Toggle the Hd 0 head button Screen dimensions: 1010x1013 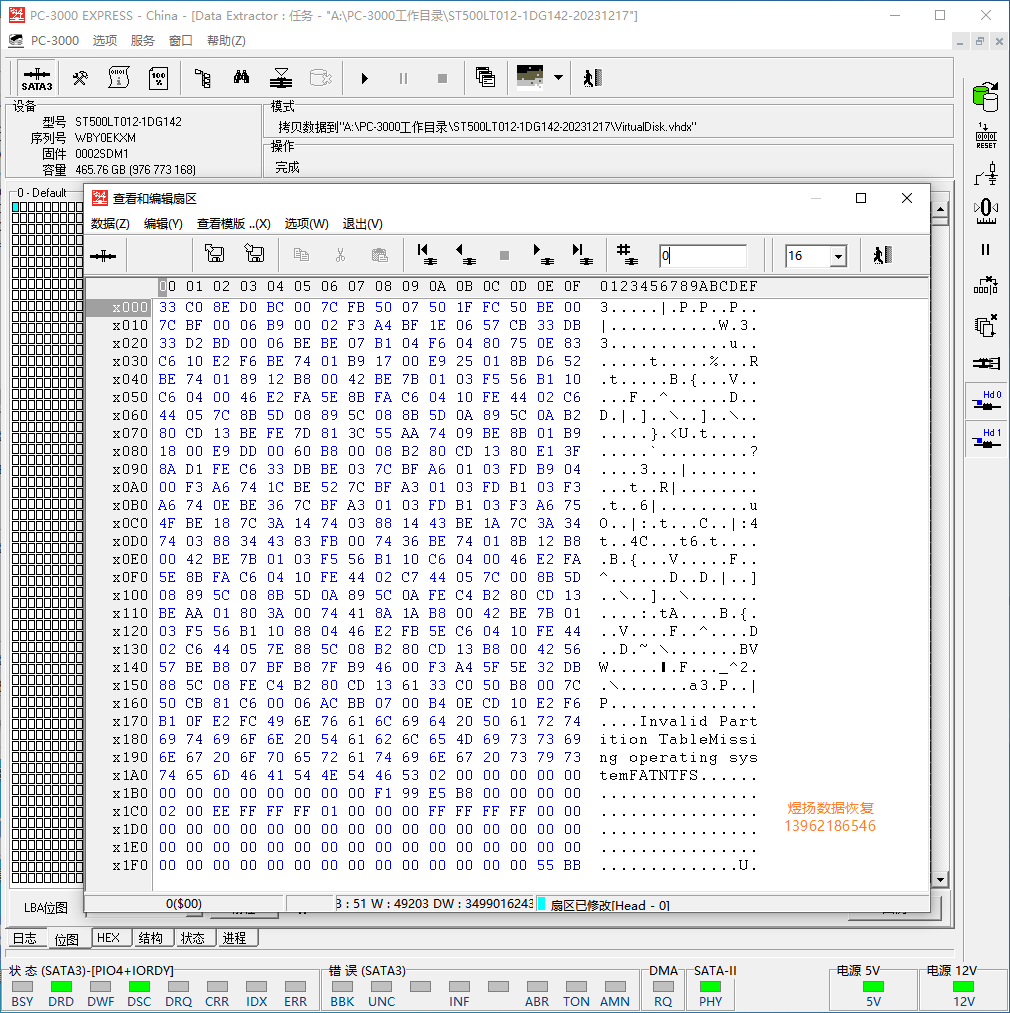(x=986, y=401)
